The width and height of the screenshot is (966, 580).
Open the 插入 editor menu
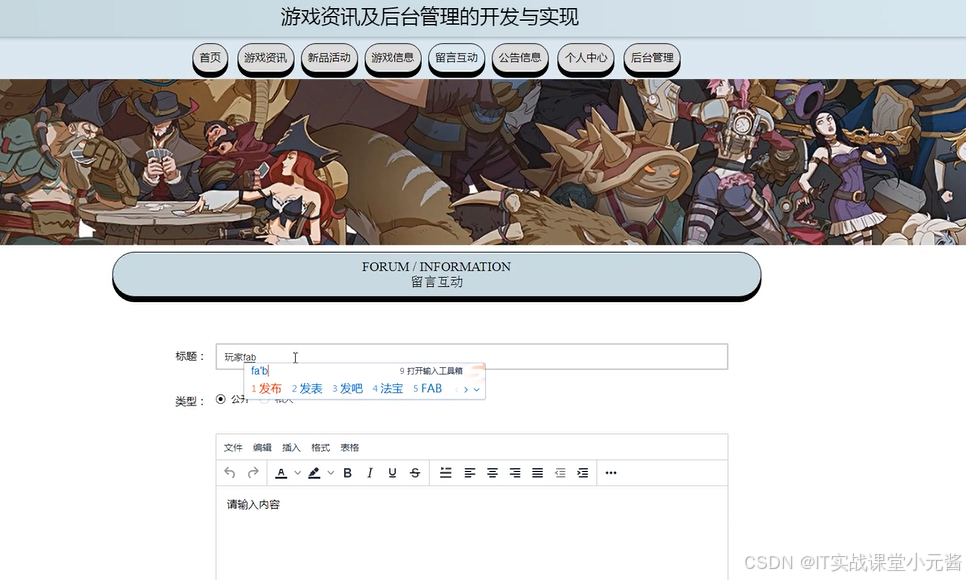click(291, 447)
